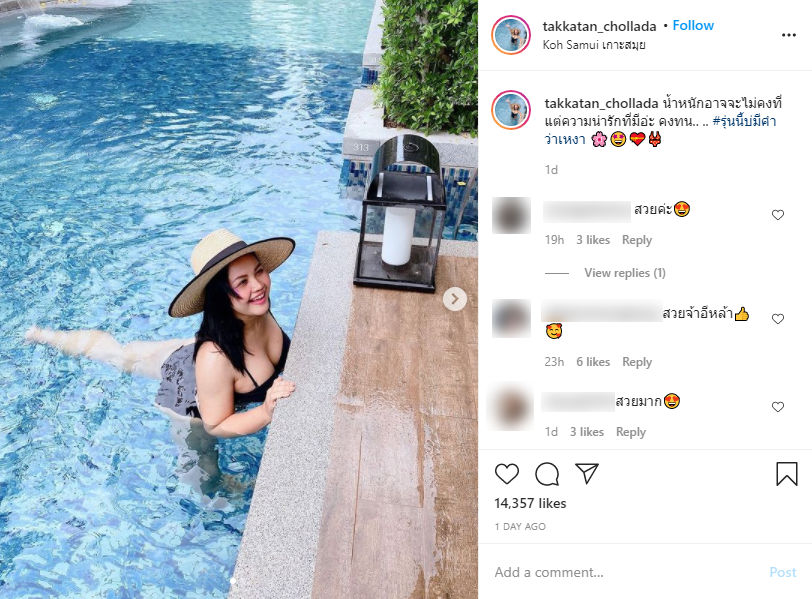The height and width of the screenshot is (599, 812).
Task: Advance to next photo with arrow button
Action: [455, 299]
